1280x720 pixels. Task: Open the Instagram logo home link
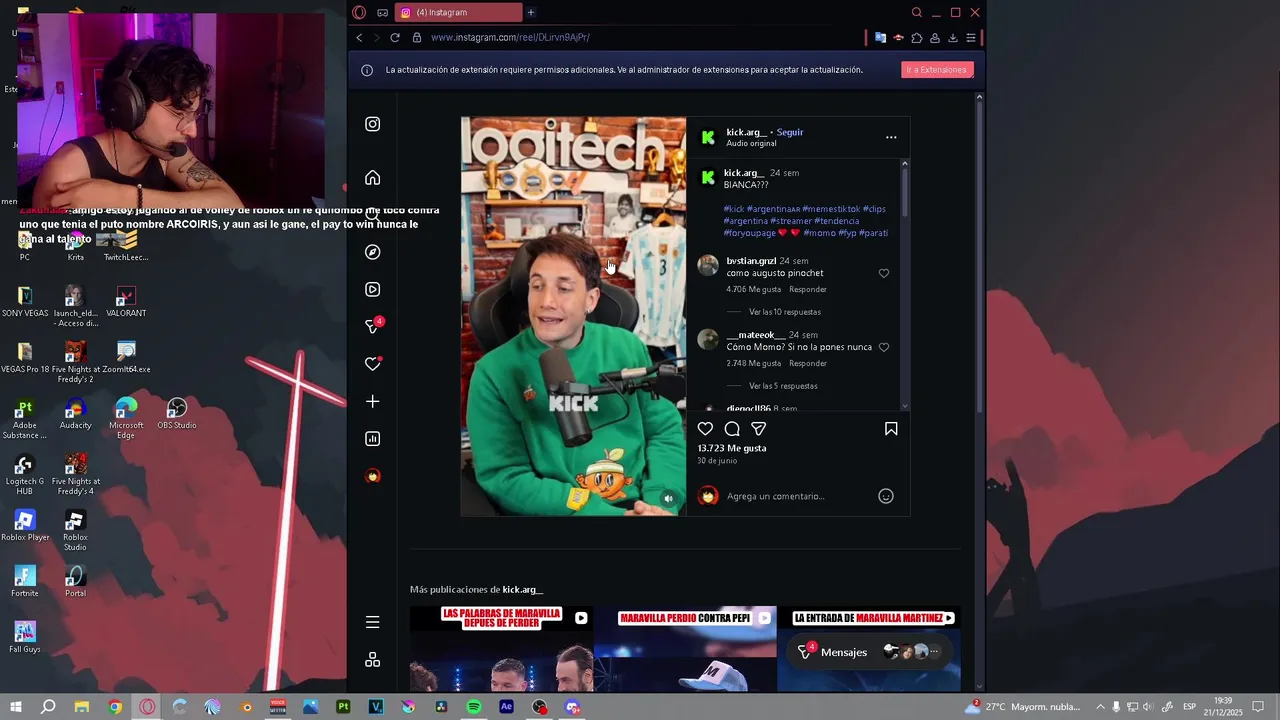pos(372,124)
